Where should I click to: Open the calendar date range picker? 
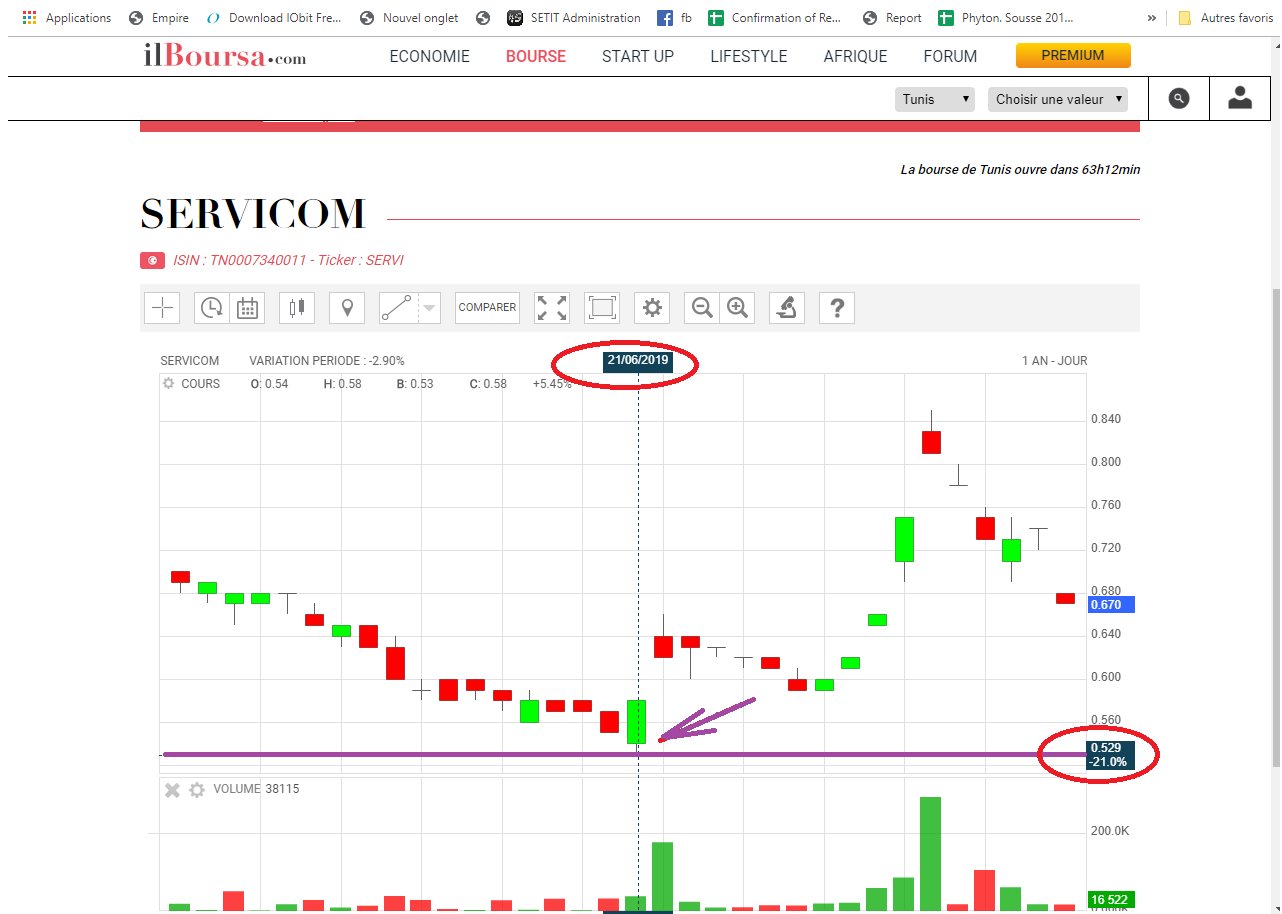coord(247,308)
